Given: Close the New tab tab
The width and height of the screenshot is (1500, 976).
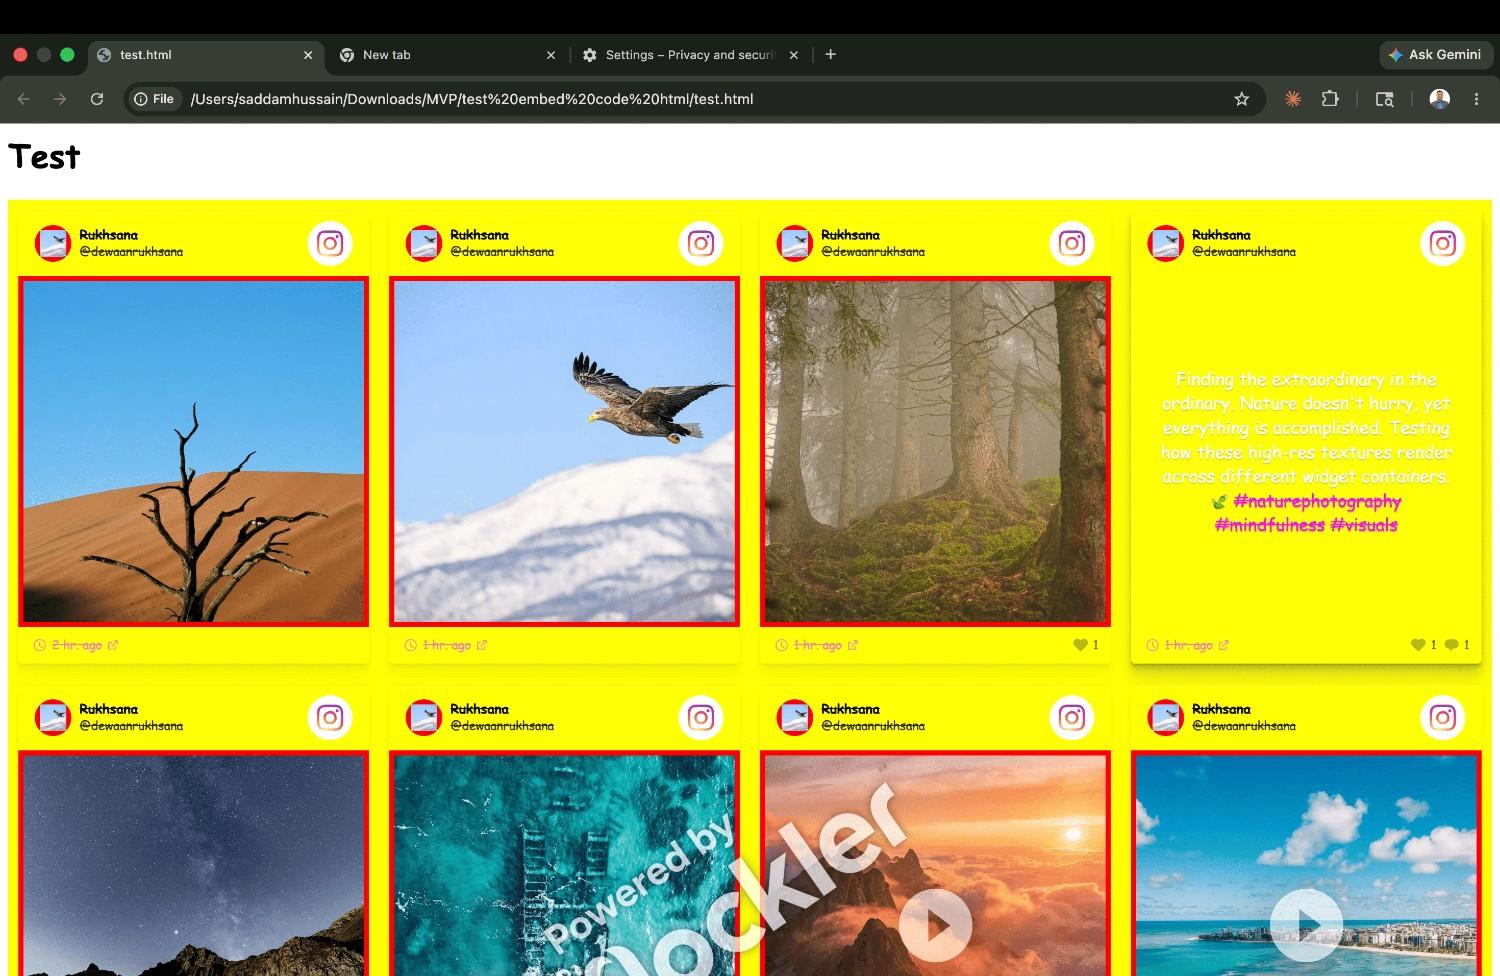Looking at the screenshot, I should coord(551,55).
